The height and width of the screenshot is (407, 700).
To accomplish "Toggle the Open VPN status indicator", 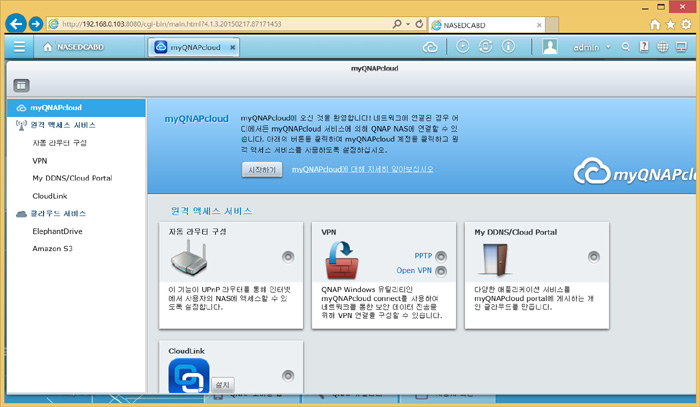I will 441,271.
